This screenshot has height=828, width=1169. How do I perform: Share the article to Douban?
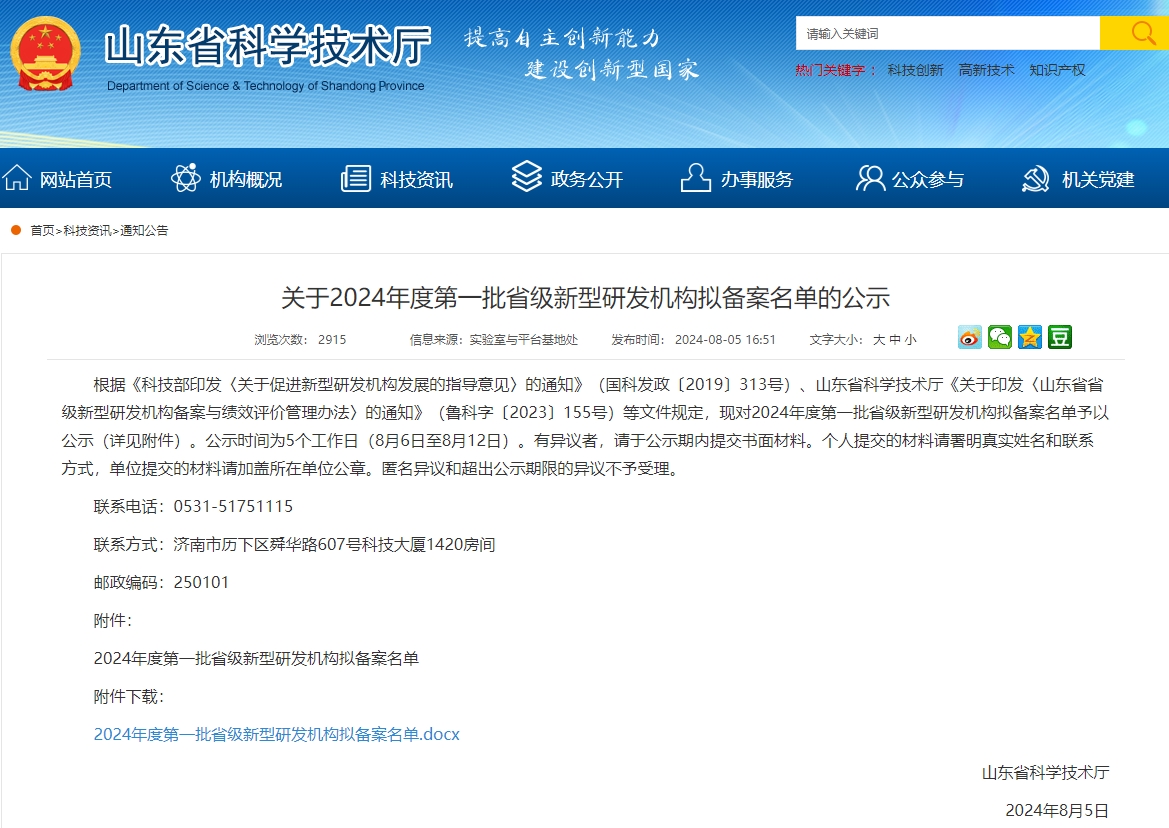pos(1059,337)
